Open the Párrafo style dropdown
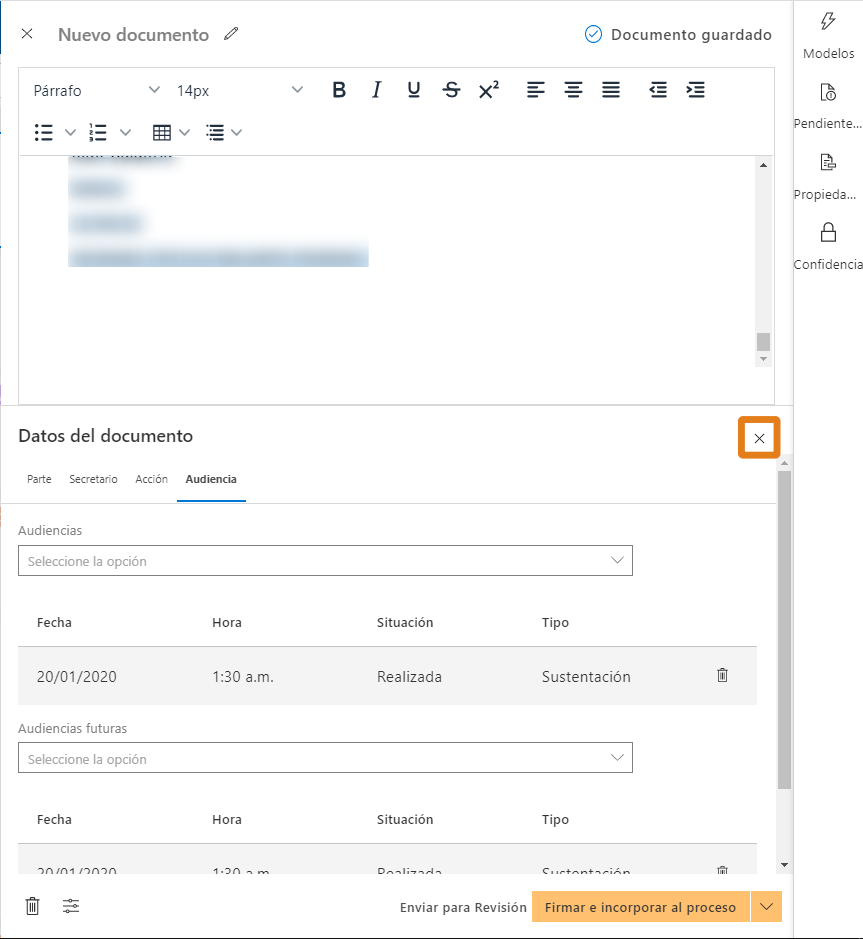 click(x=96, y=90)
